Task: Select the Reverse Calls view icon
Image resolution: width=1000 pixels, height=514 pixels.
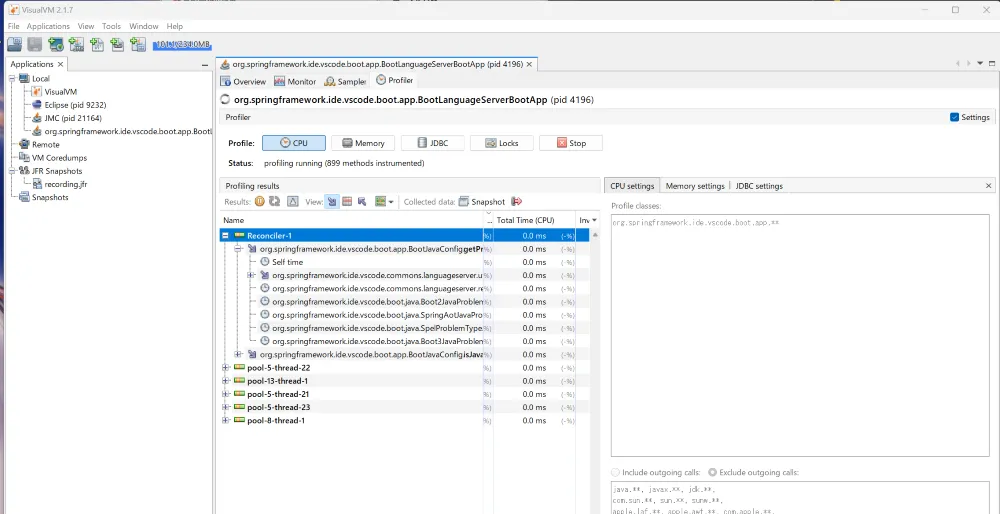Action: click(362, 202)
